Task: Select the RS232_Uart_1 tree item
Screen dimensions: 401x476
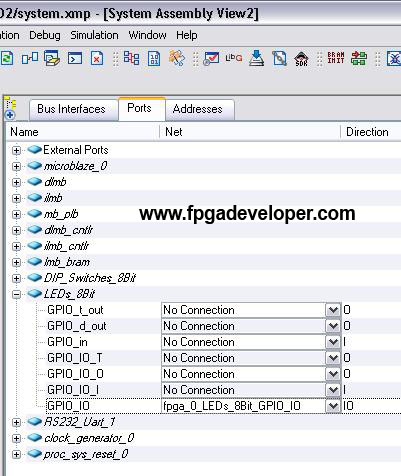Action: click(79, 422)
